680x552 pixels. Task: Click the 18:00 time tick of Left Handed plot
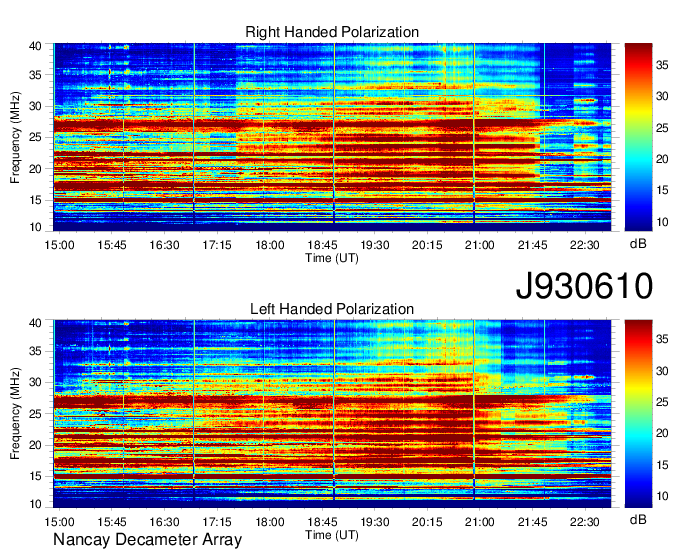pos(270,522)
